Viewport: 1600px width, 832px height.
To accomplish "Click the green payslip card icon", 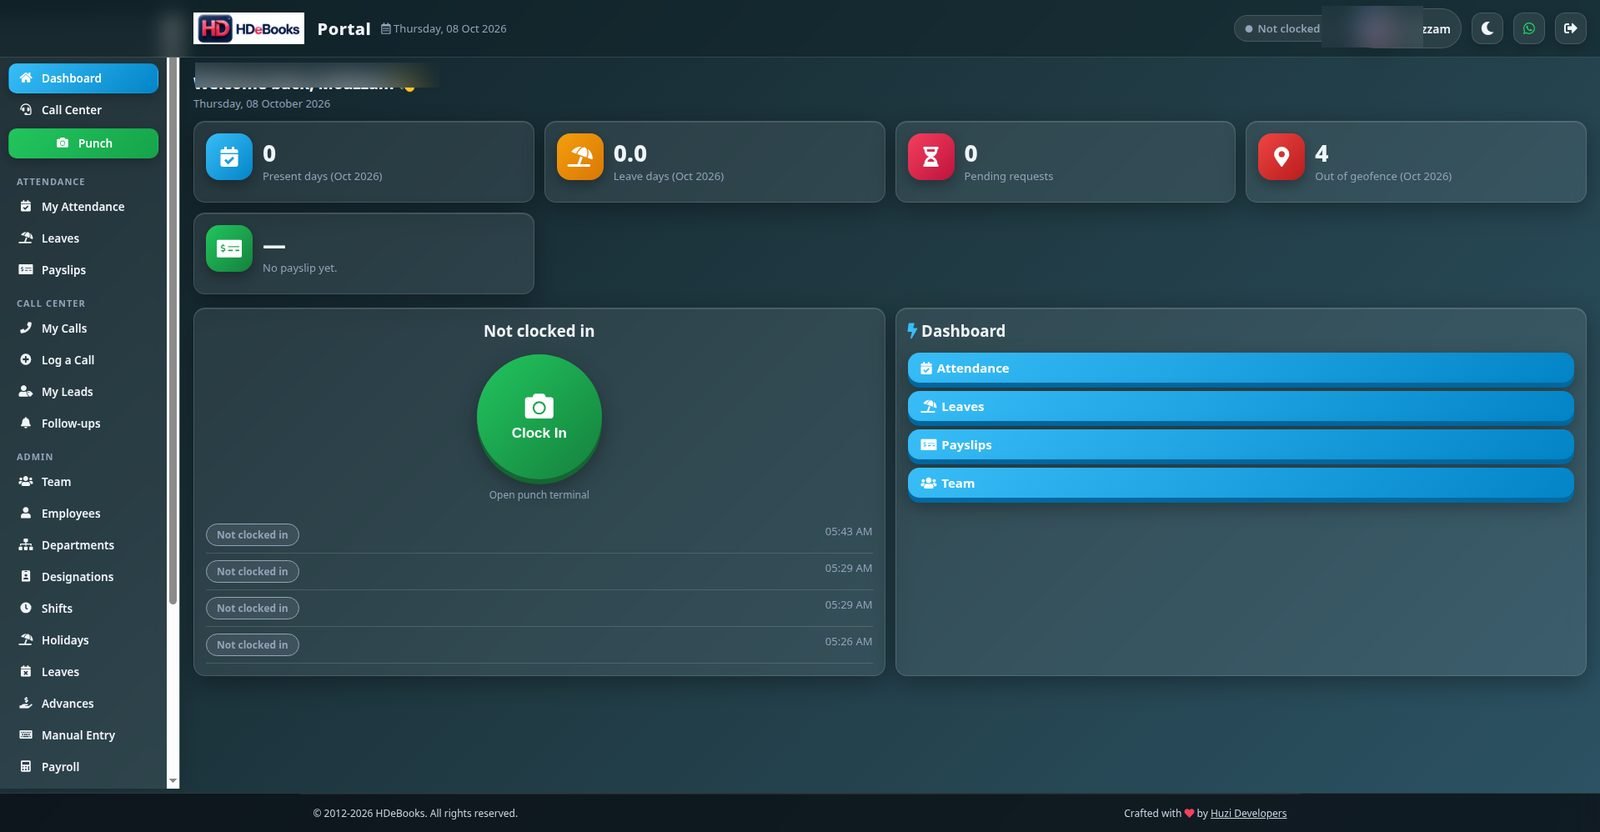I will (x=229, y=248).
